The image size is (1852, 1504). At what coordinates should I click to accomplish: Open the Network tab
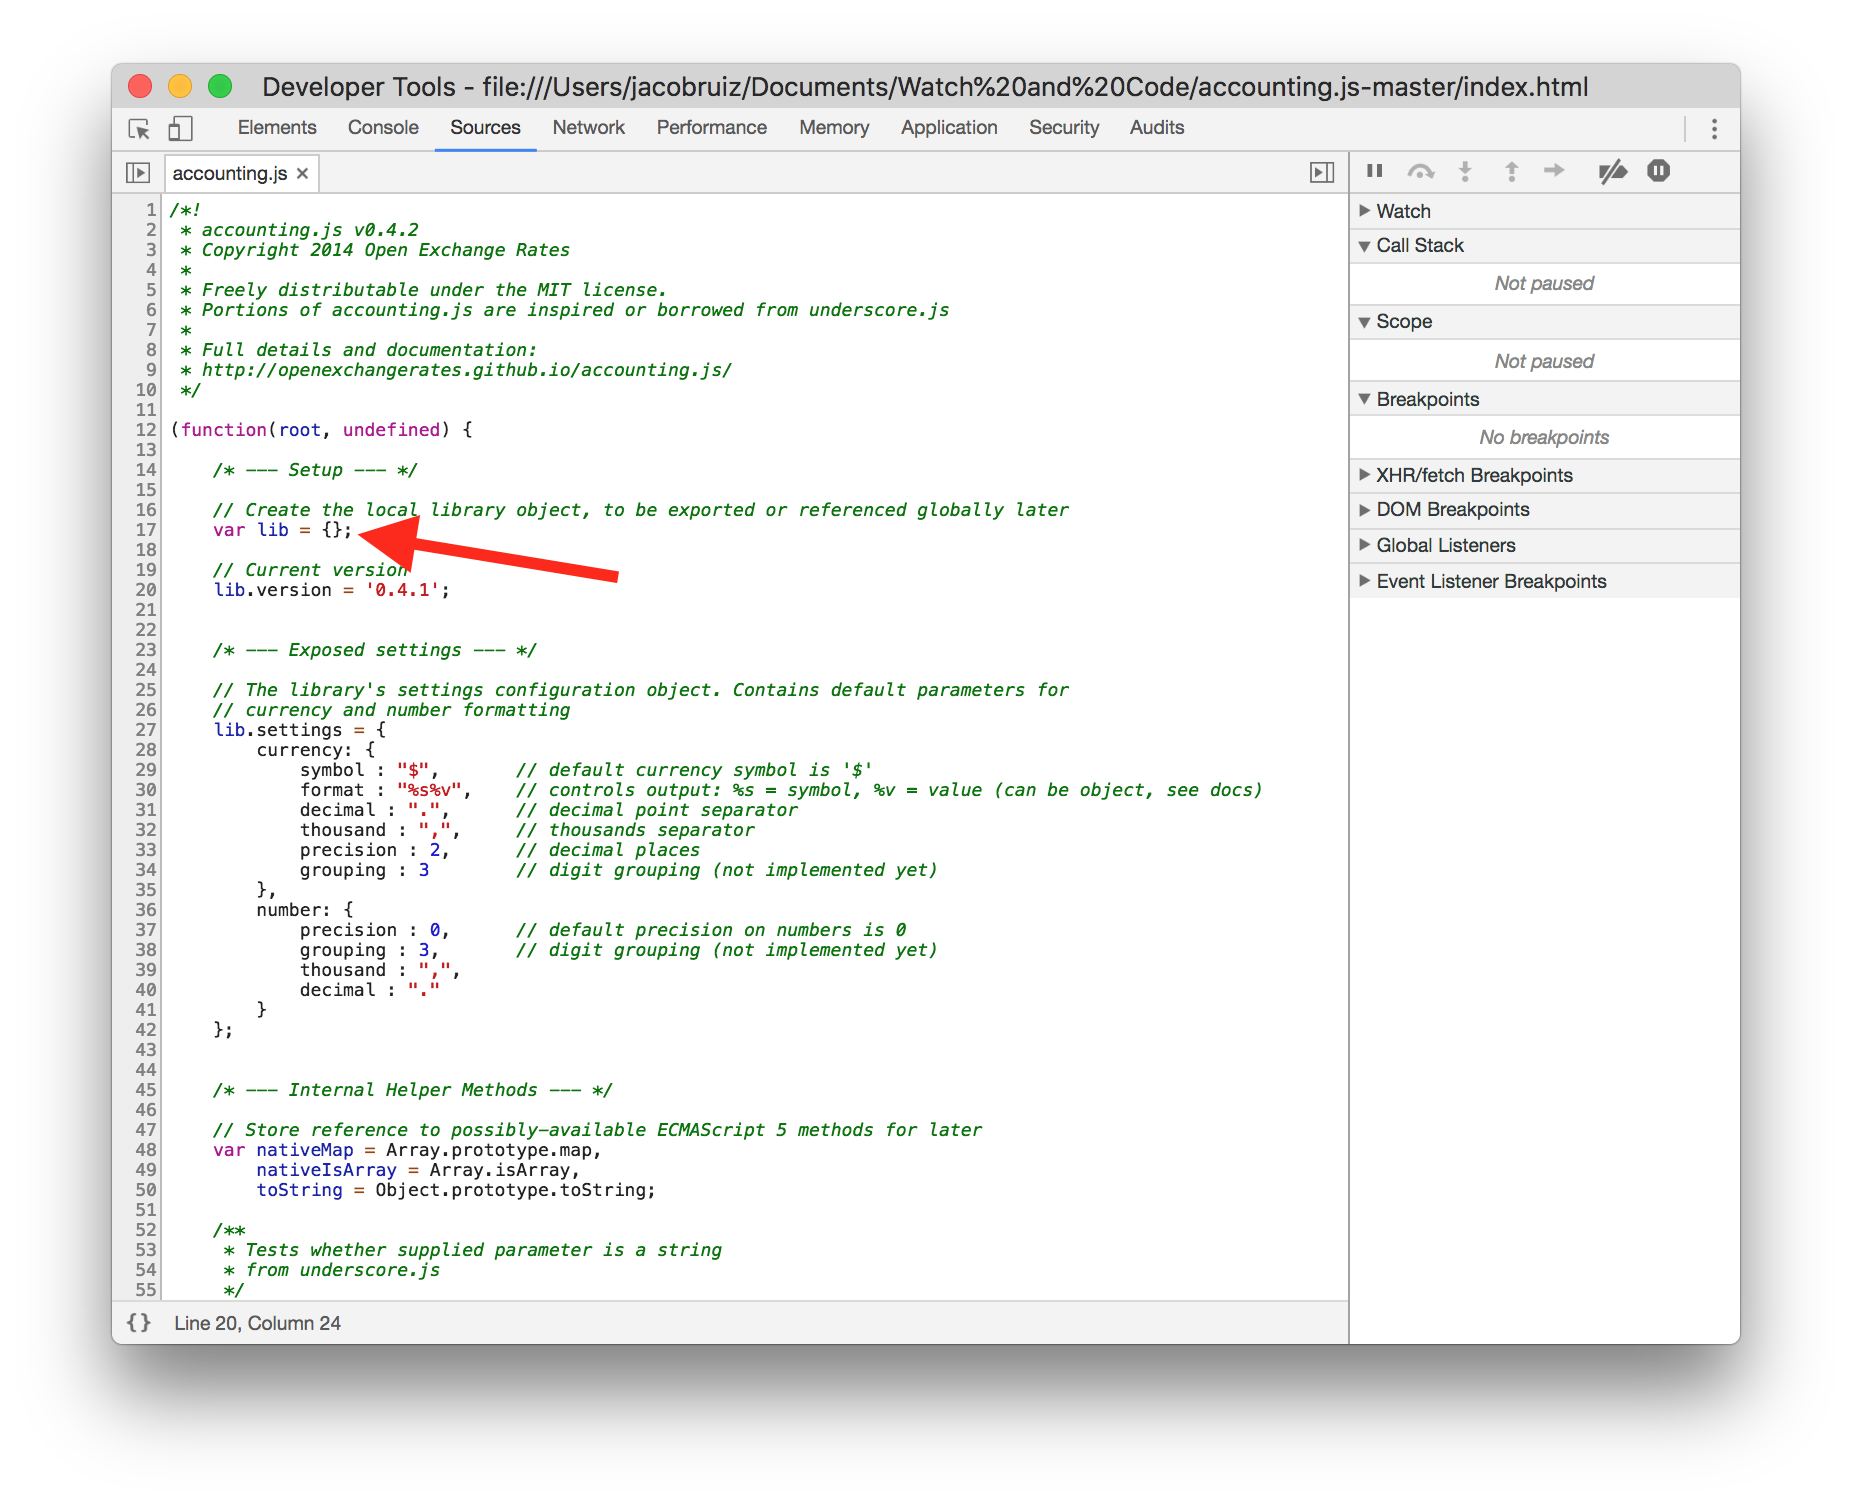(588, 127)
